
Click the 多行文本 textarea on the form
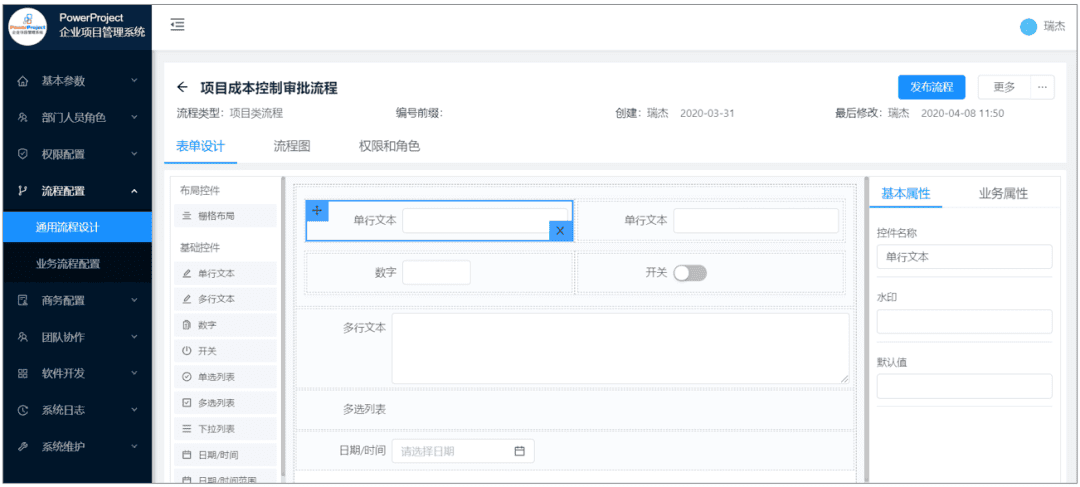pyautogui.click(x=621, y=348)
